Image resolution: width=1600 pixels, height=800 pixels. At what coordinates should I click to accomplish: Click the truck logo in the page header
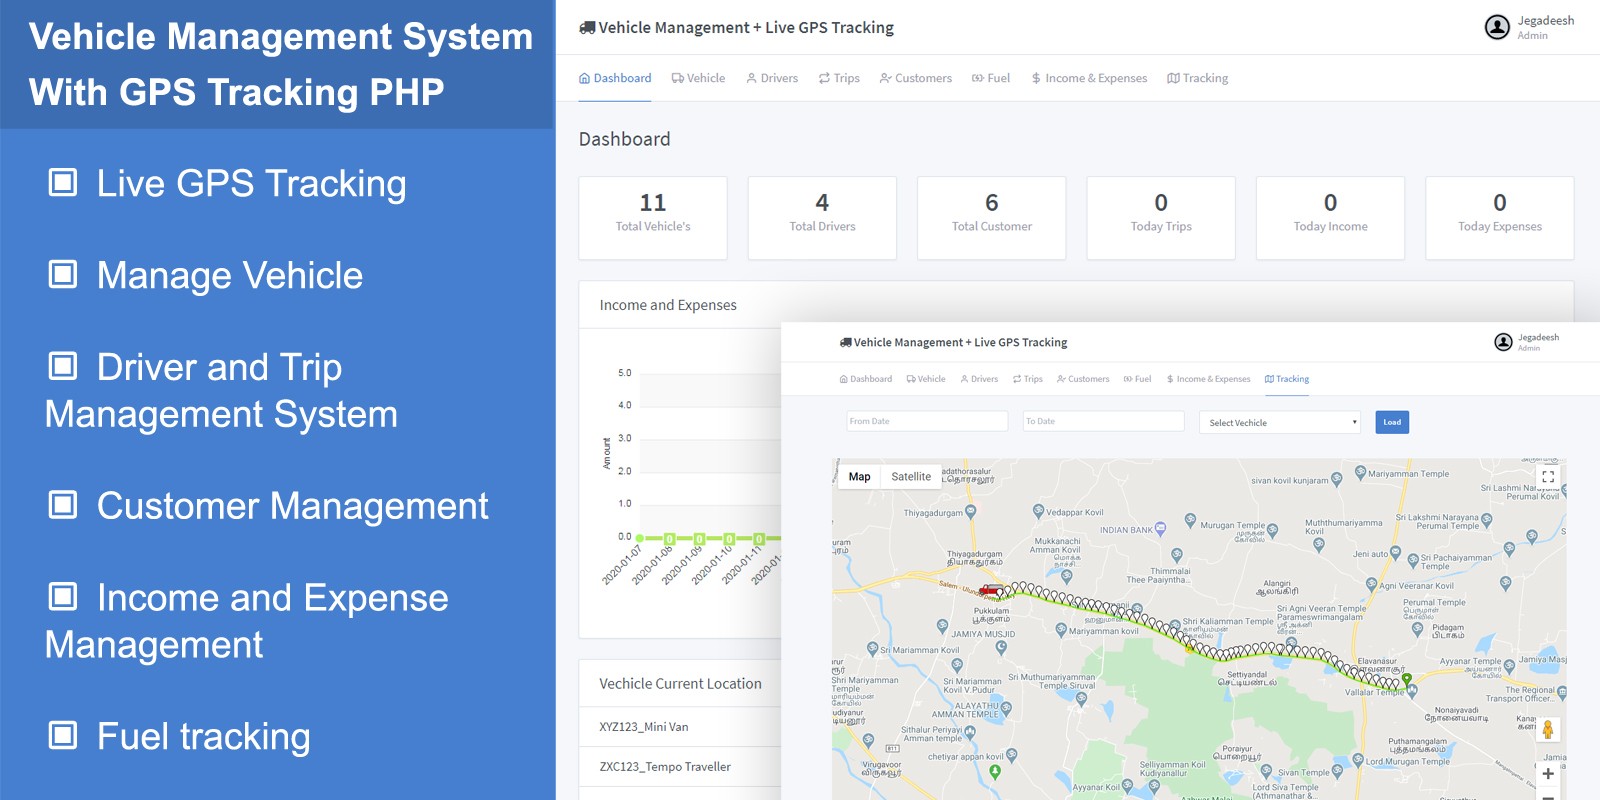pyautogui.click(x=587, y=28)
